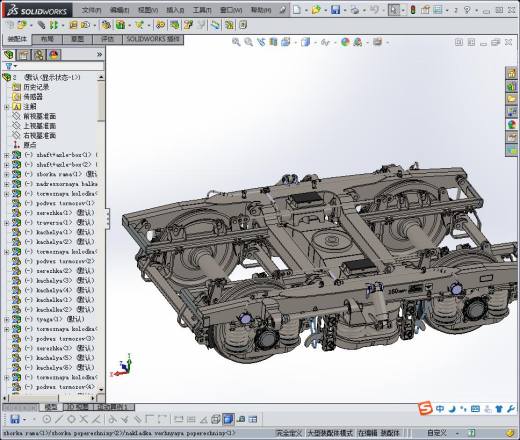Open the FeatureManager design tree tab icon
The height and width of the screenshot is (440, 520).
tap(9, 55)
